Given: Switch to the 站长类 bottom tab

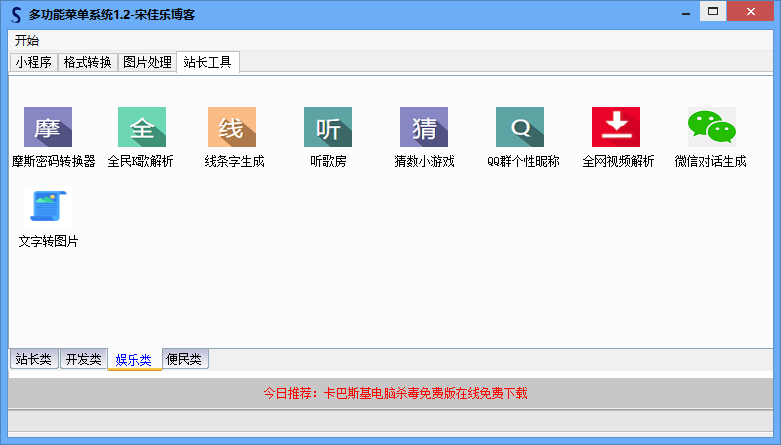Looking at the screenshot, I should click(x=33, y=360).
